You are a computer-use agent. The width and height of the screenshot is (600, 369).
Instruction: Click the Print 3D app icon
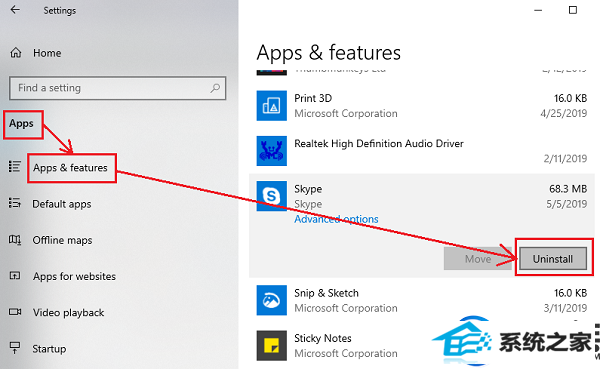(x=271, y=106)
